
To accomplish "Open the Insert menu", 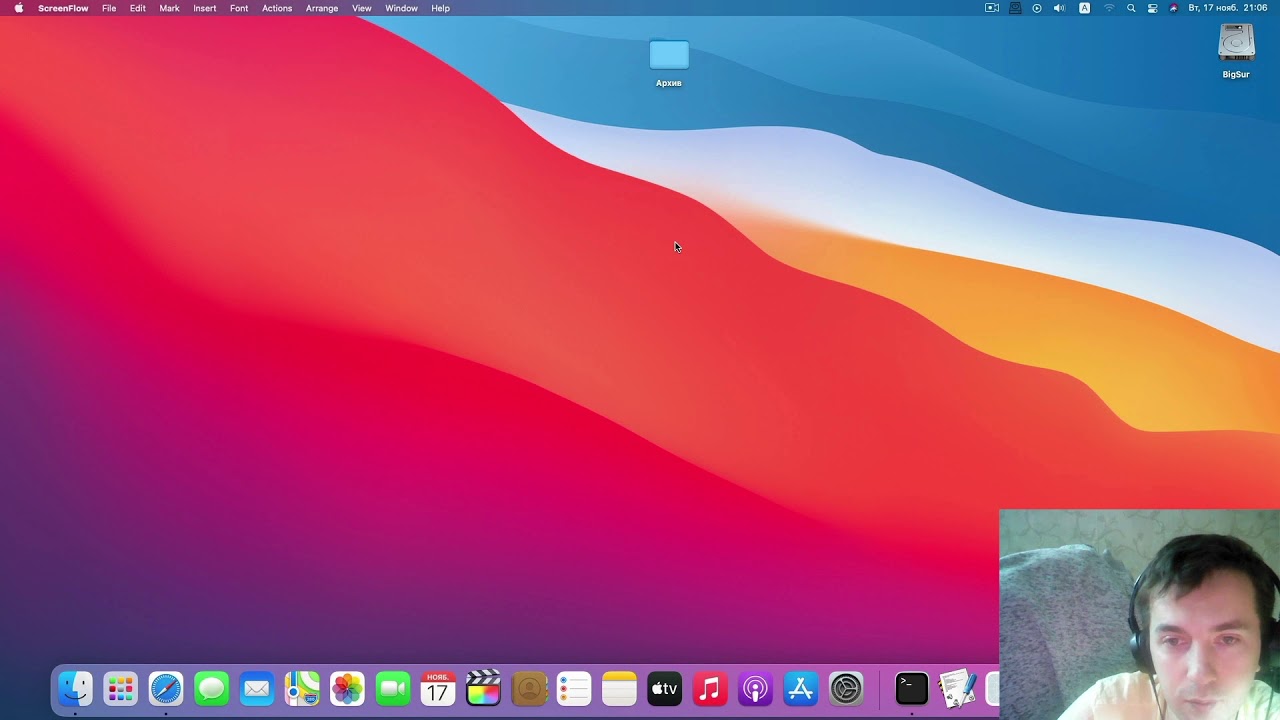I will click(x=205, y=8).
